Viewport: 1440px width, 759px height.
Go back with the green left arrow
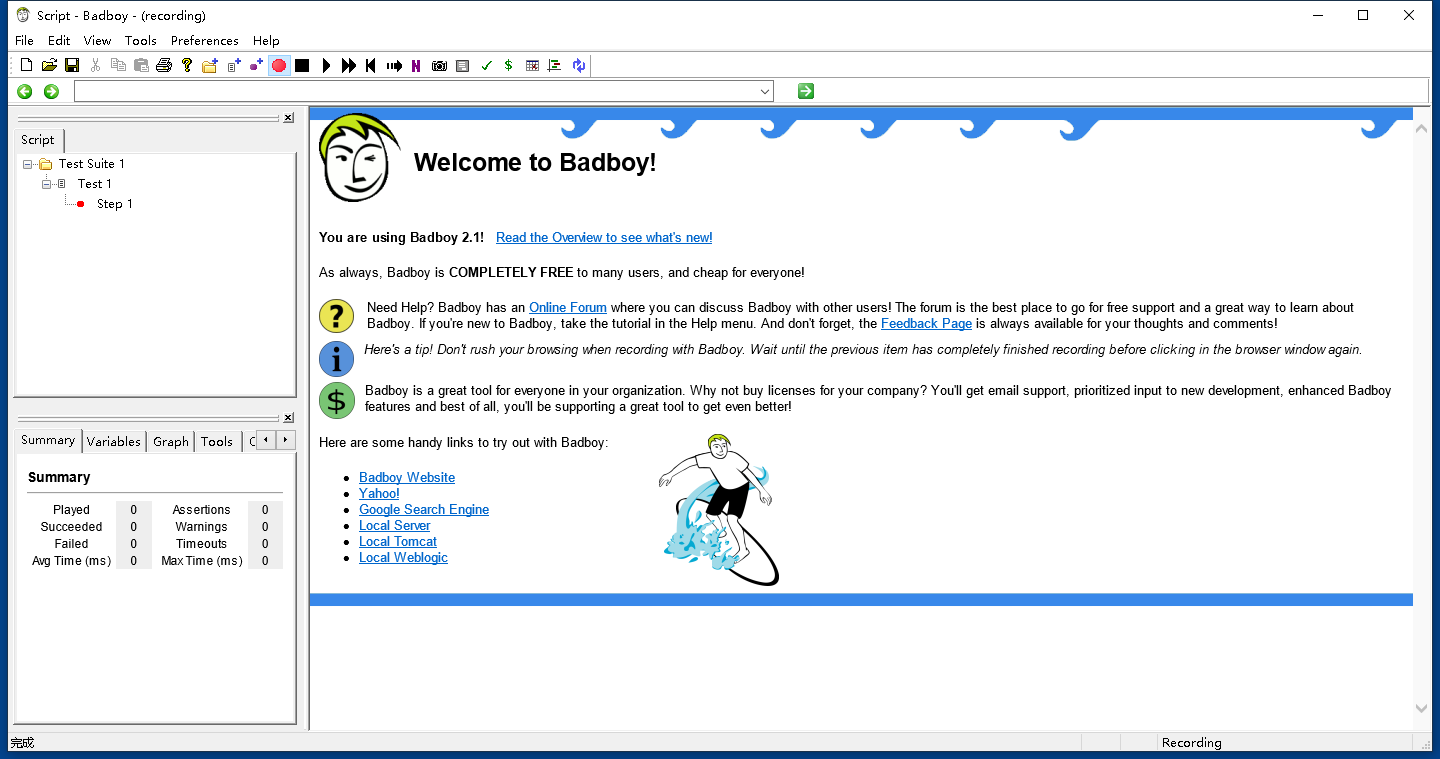click(x=25, y=92)
